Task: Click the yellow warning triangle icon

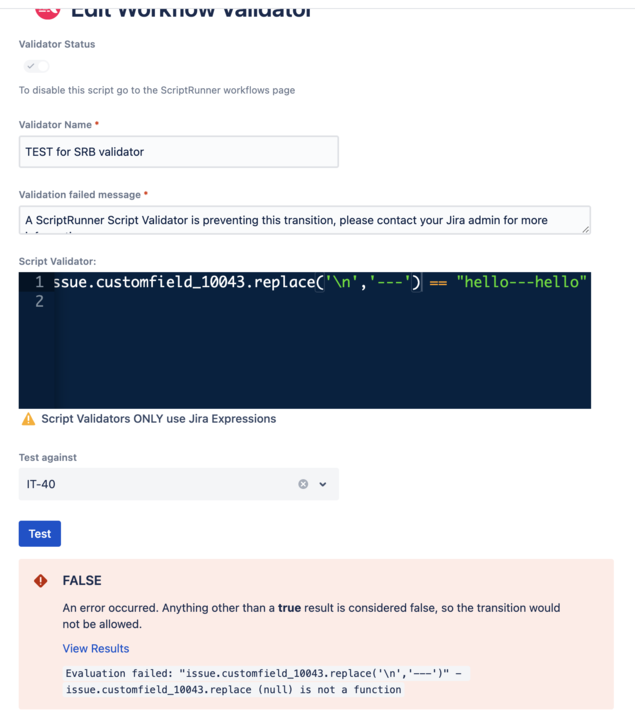Action: click(28, 419)
